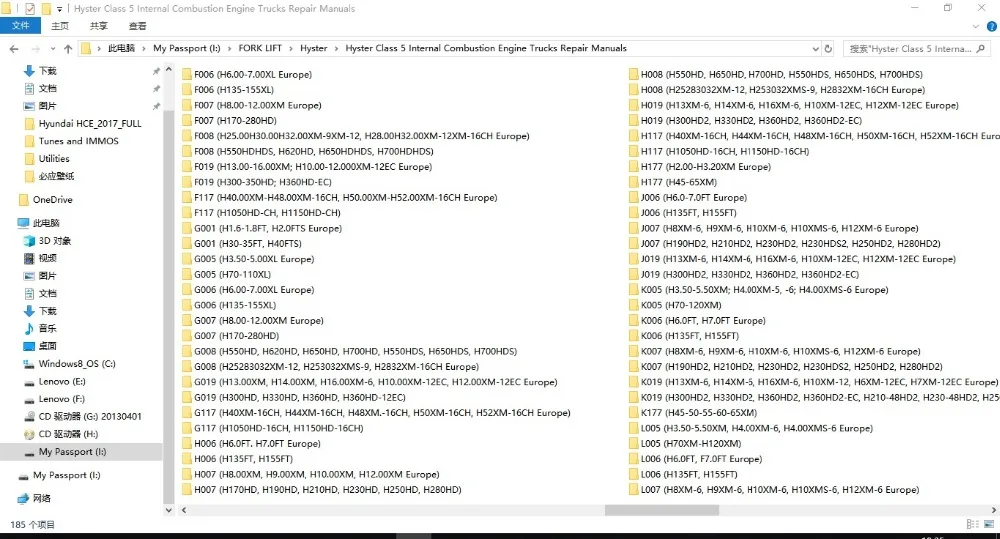Click navigation pane scroll down arrow

tap(168, 510)
